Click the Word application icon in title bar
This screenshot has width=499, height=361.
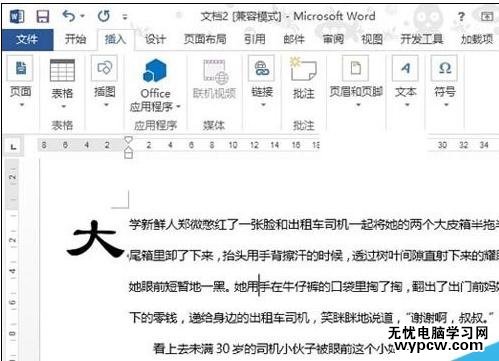[16, 16]
